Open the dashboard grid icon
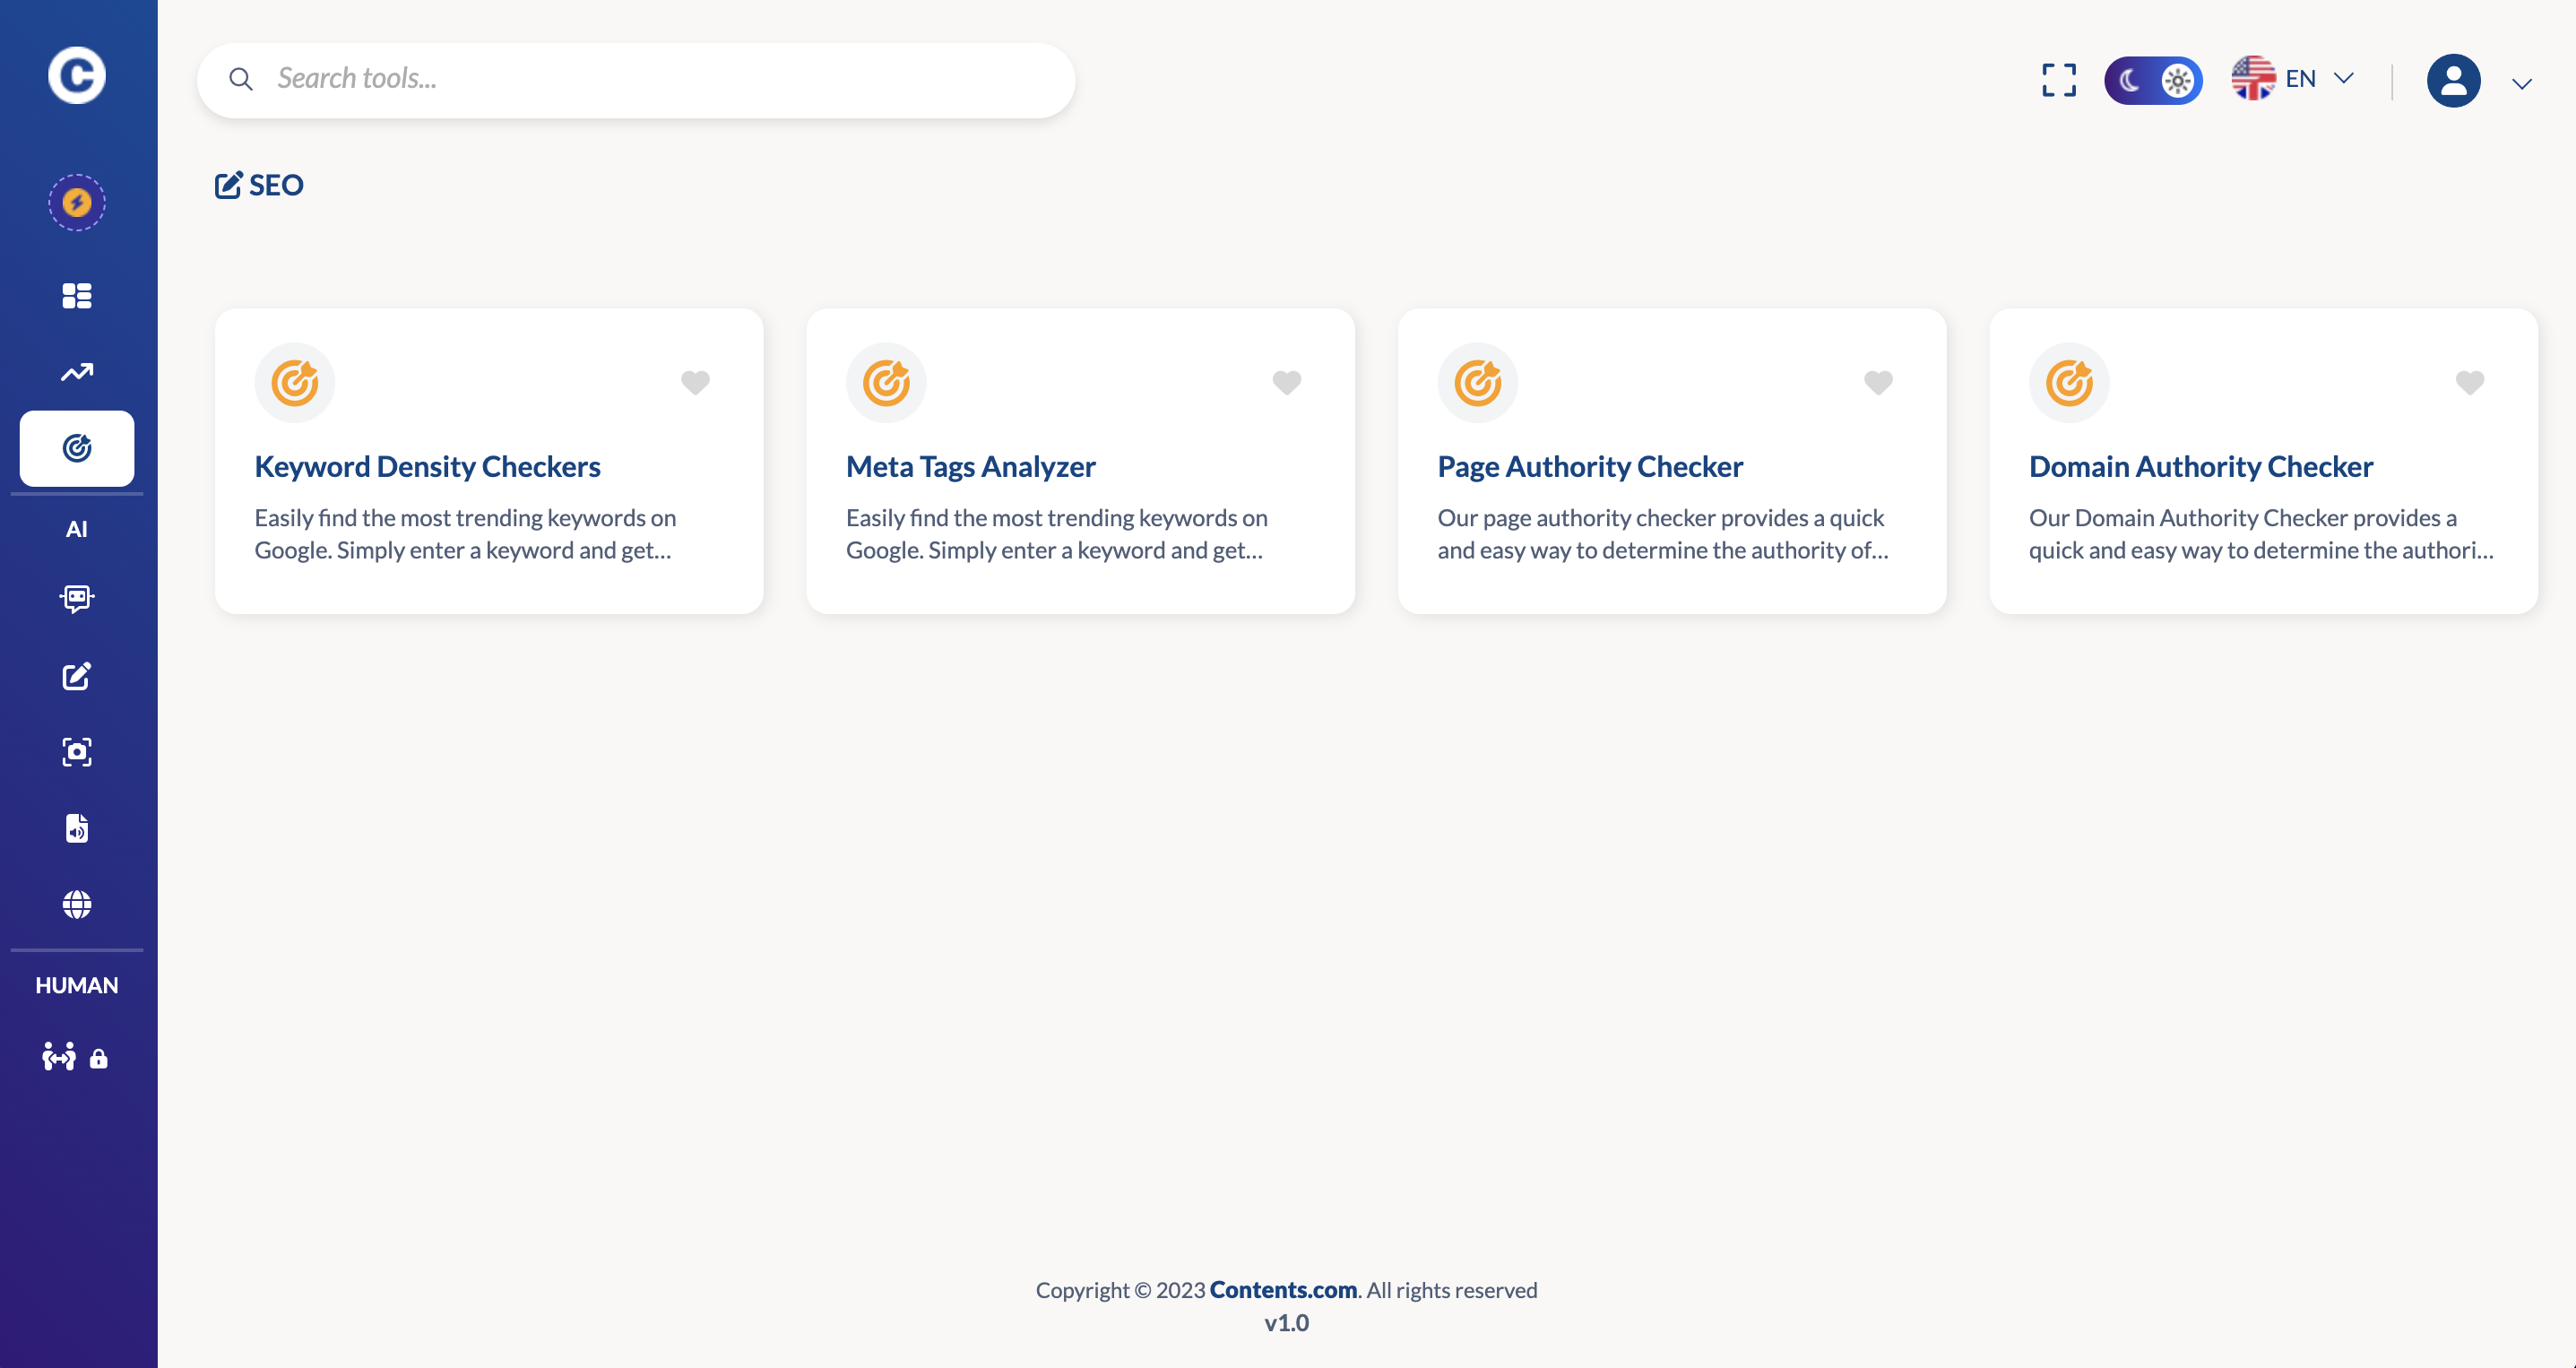The image size is (2576, 1368). click(x=77, y=296)
